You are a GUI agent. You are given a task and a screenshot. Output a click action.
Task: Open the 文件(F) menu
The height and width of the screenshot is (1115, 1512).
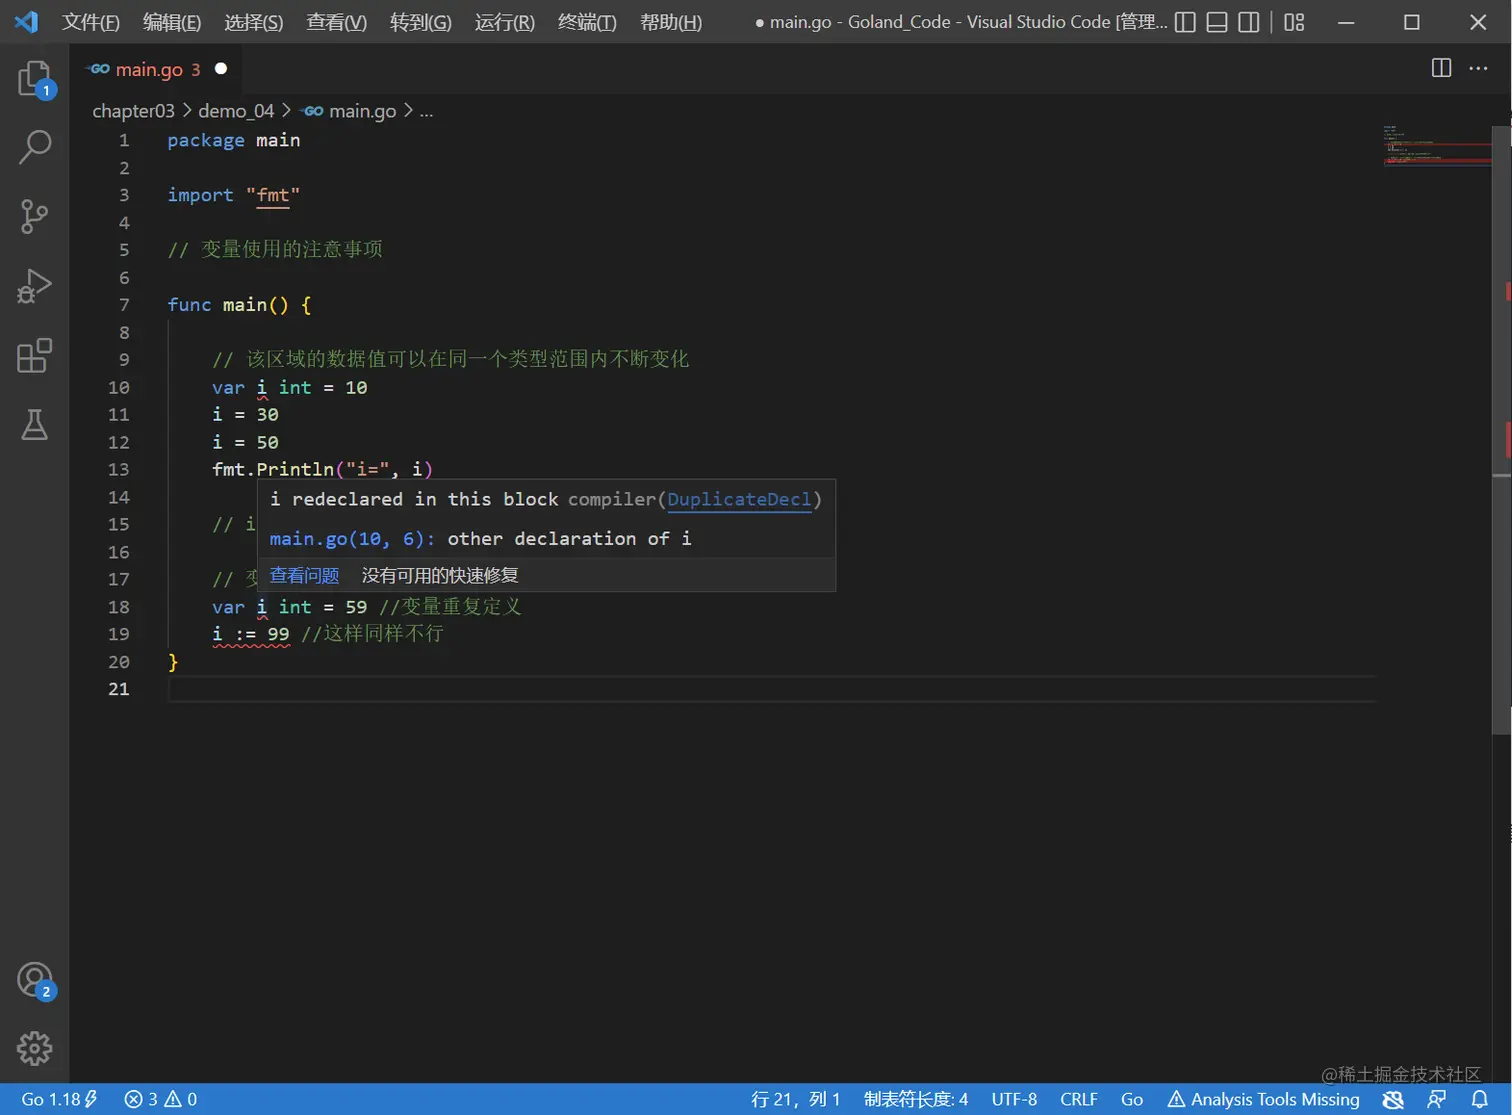(91, 22)
